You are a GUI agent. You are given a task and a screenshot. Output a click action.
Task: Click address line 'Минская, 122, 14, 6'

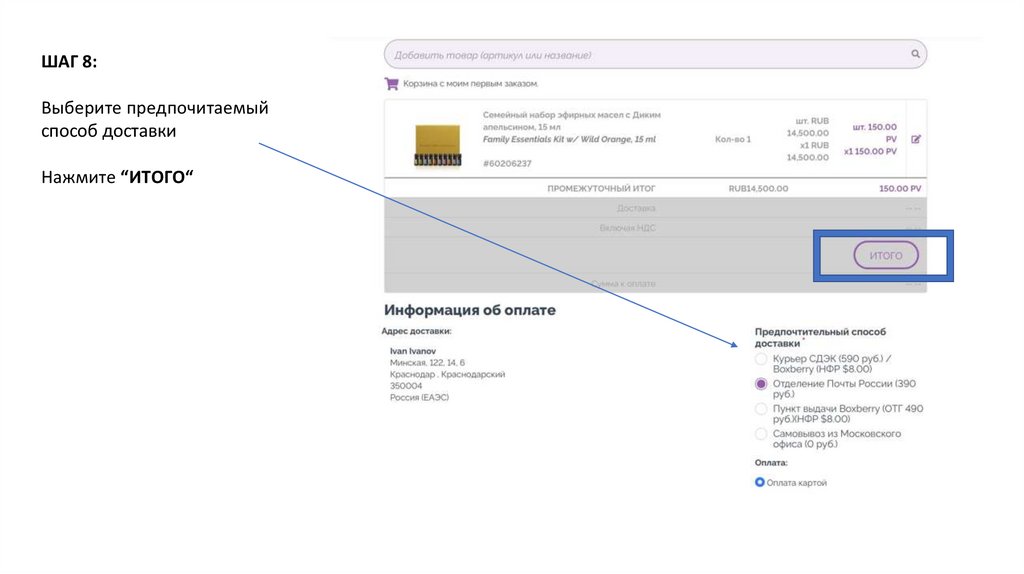427,362
